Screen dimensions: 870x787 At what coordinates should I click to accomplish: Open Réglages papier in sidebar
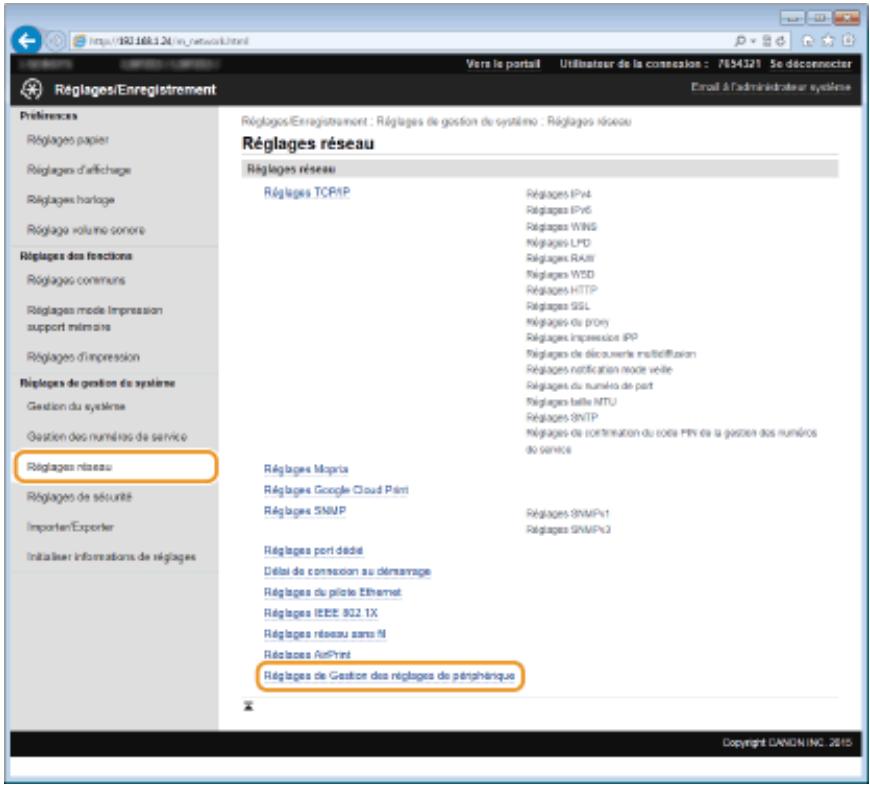pos(68,140)
